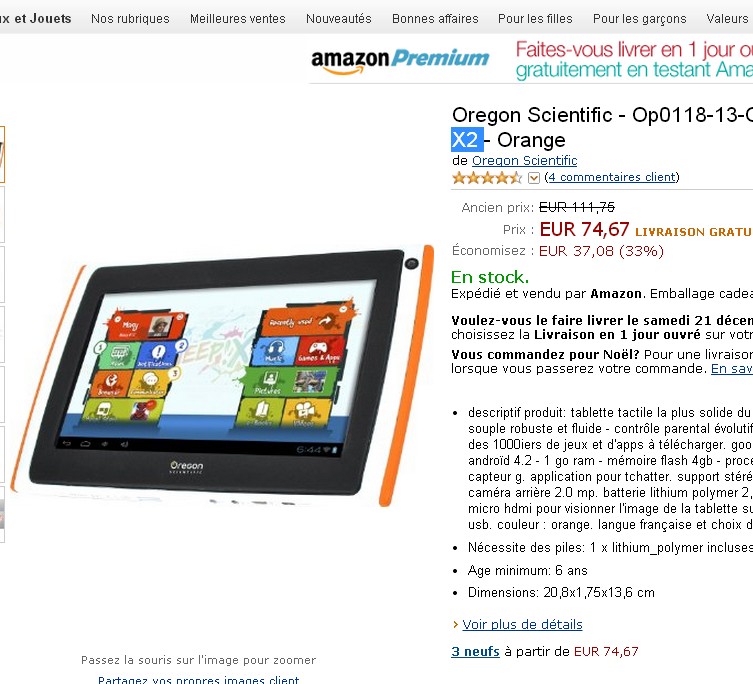Image resolution: width=753 pixels, height=684 pixels.
Task: Click the Amazon Premium logo
Action: 400,61
